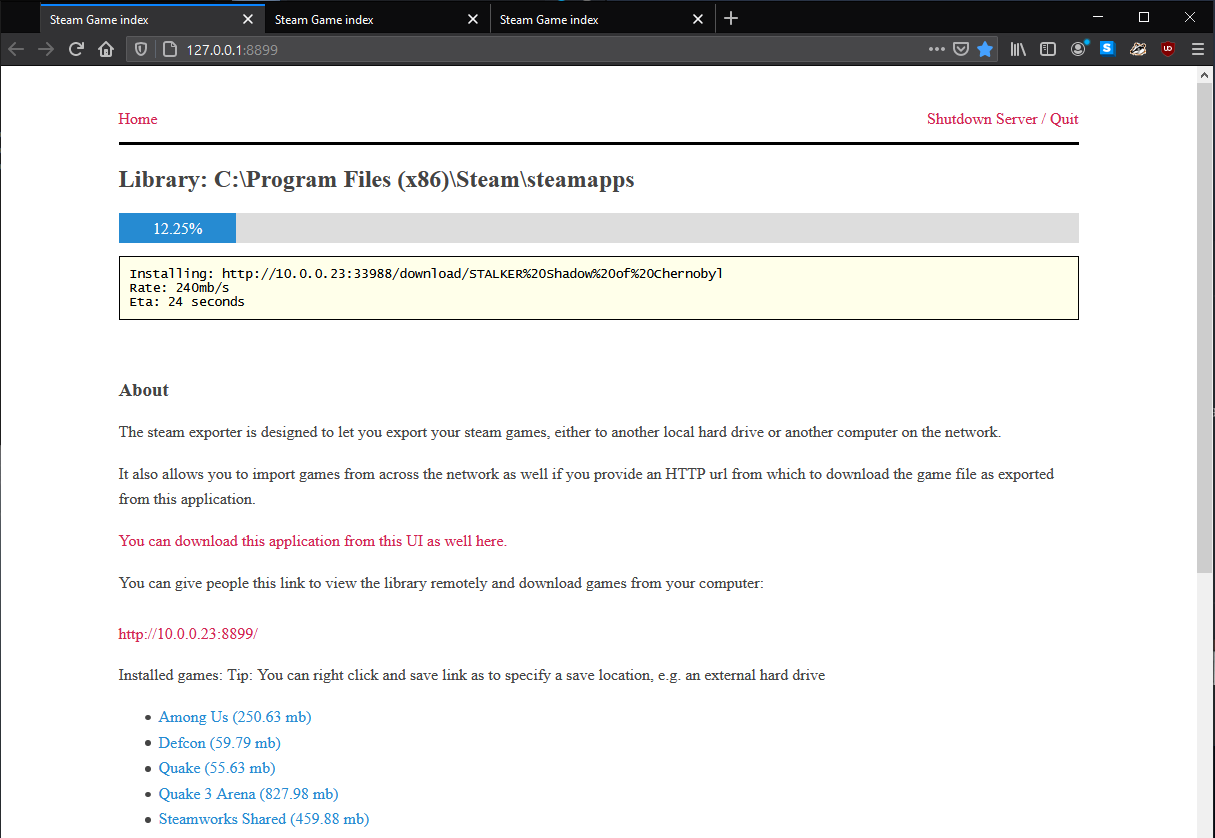
Task: Click the tracking protection shield icon
Action: coord(141,49)
